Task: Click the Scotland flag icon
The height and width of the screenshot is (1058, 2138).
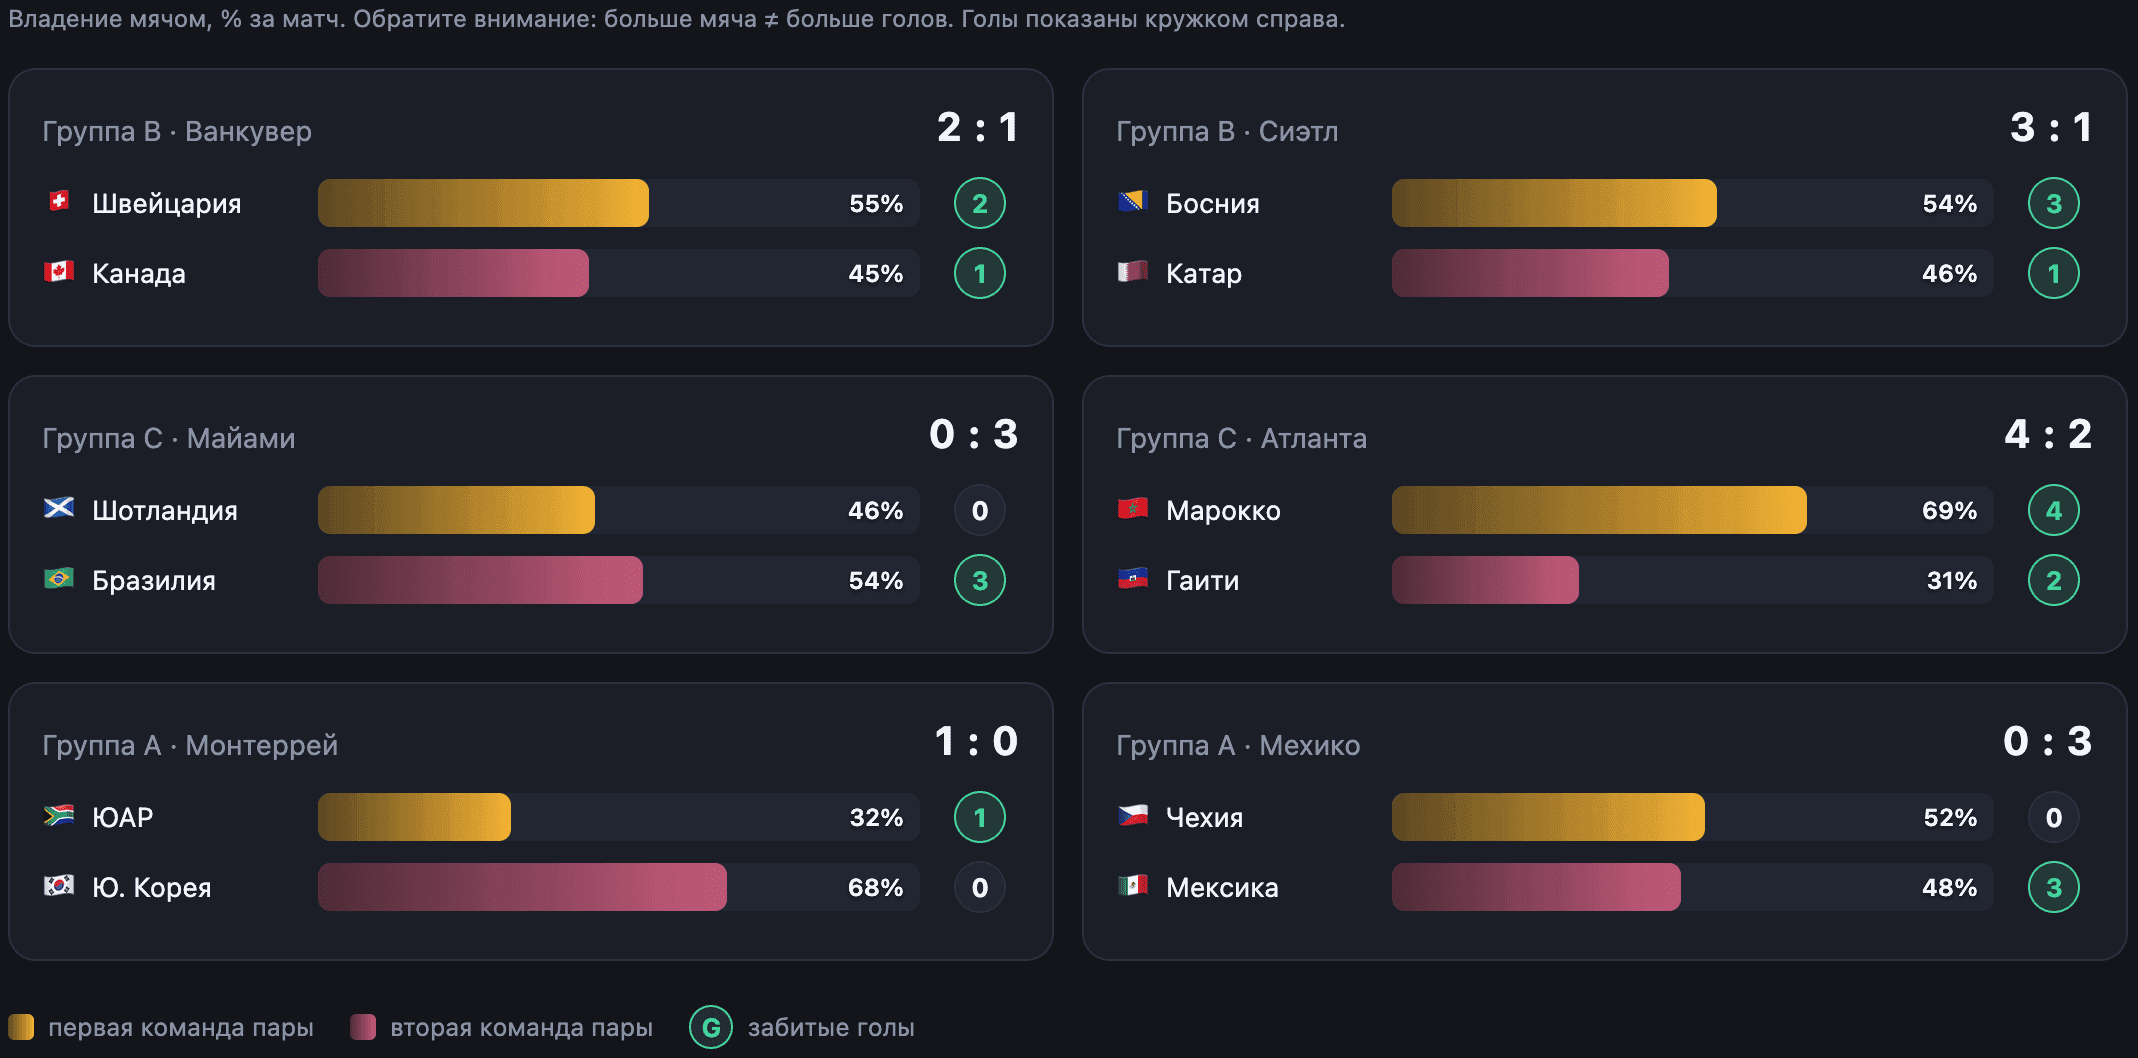Action: (x=59, y=508)
